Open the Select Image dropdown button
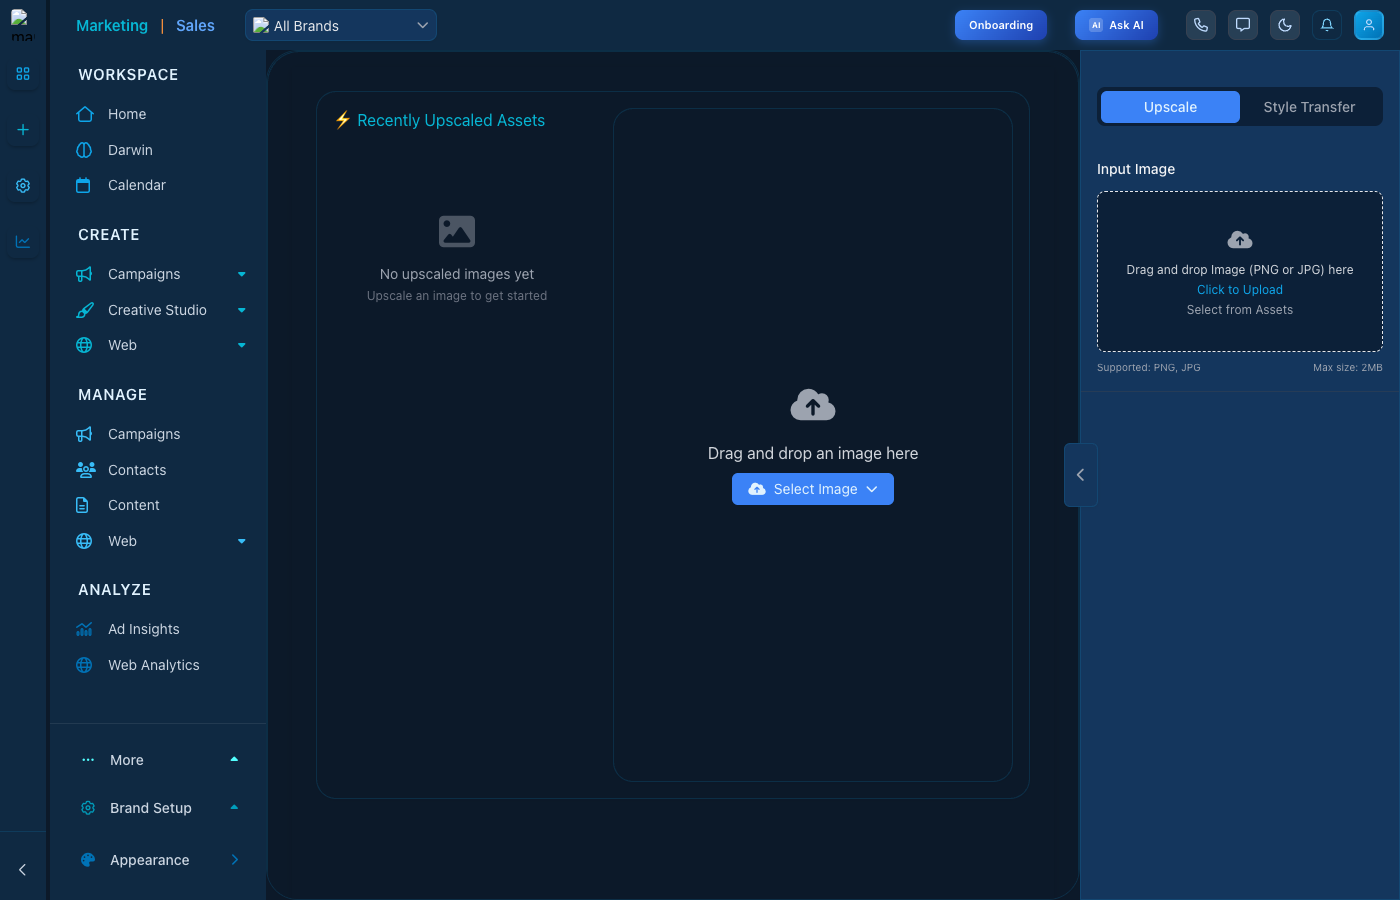This screenshot has height=900, width=1400. point(813,489)
